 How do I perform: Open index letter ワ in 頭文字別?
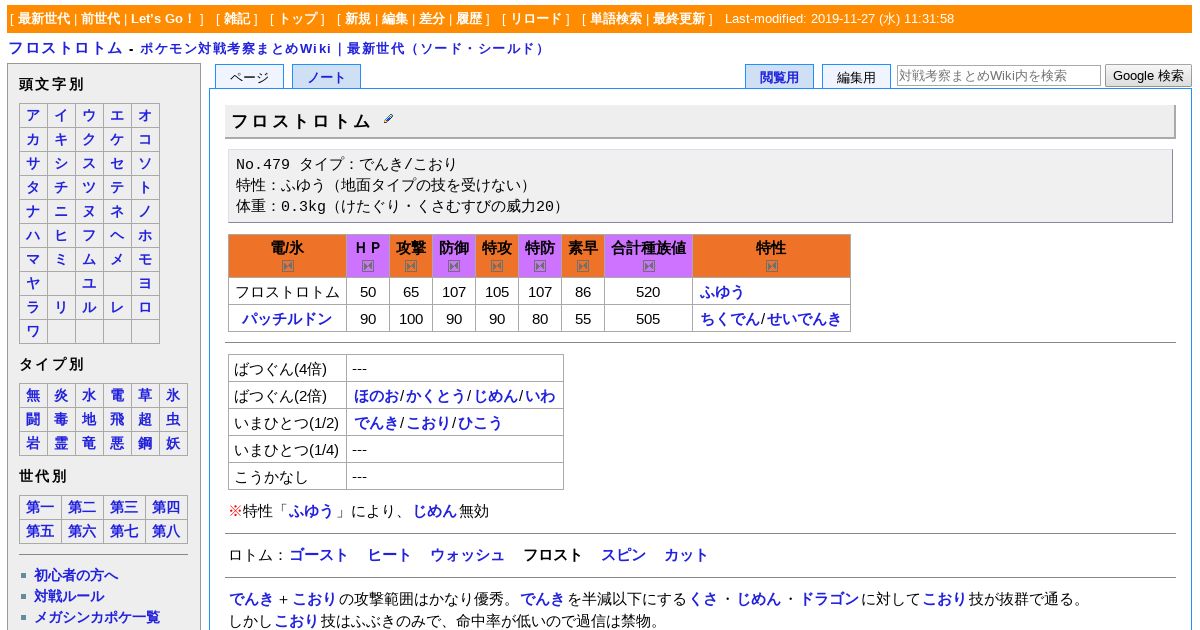33,331
